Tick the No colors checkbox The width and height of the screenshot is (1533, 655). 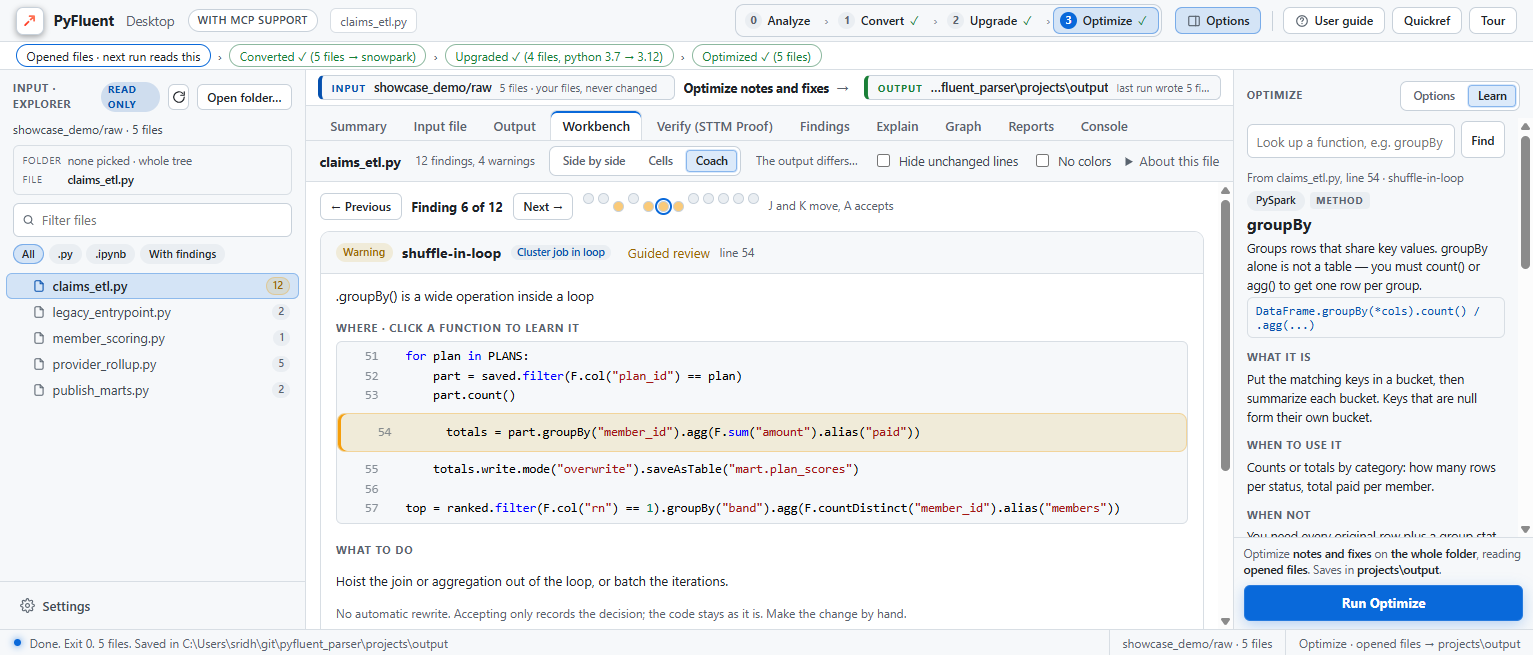[x=1043, y=161]
